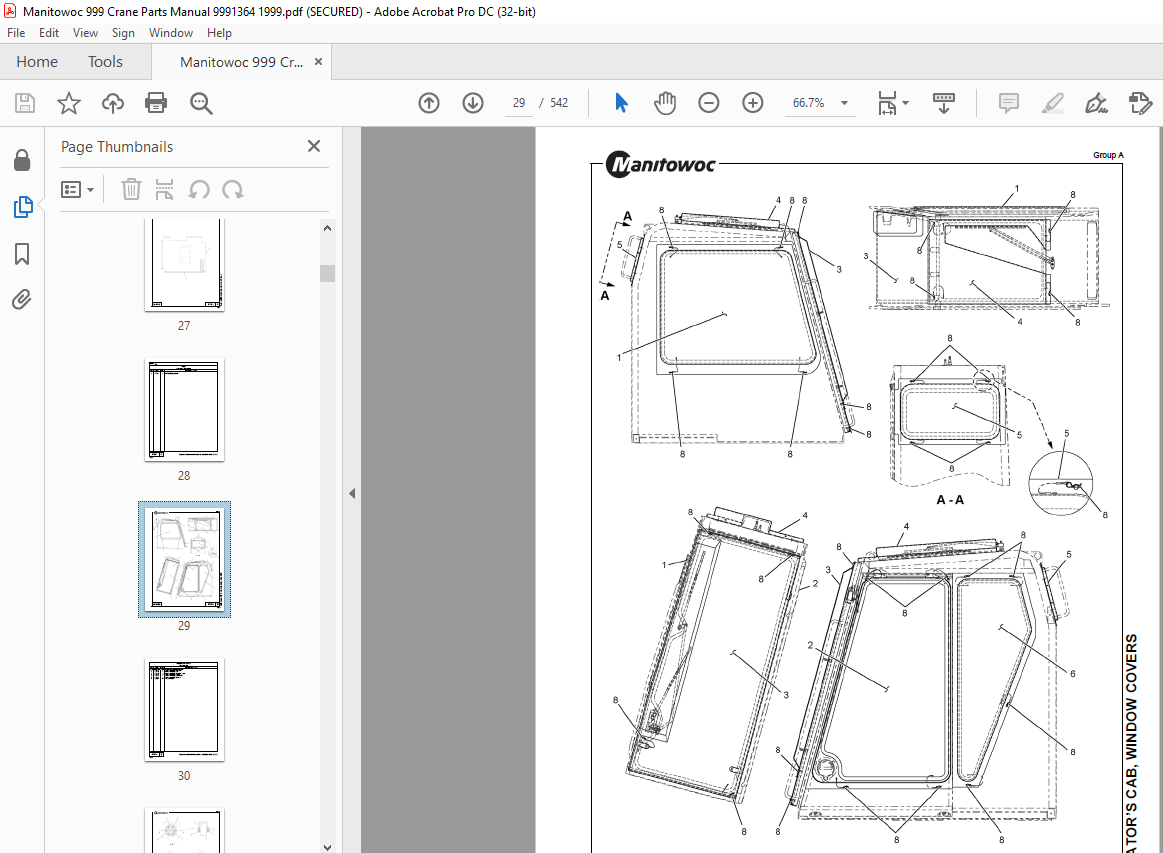
Task: Switch to the Home tab
Action: [37, 62]
